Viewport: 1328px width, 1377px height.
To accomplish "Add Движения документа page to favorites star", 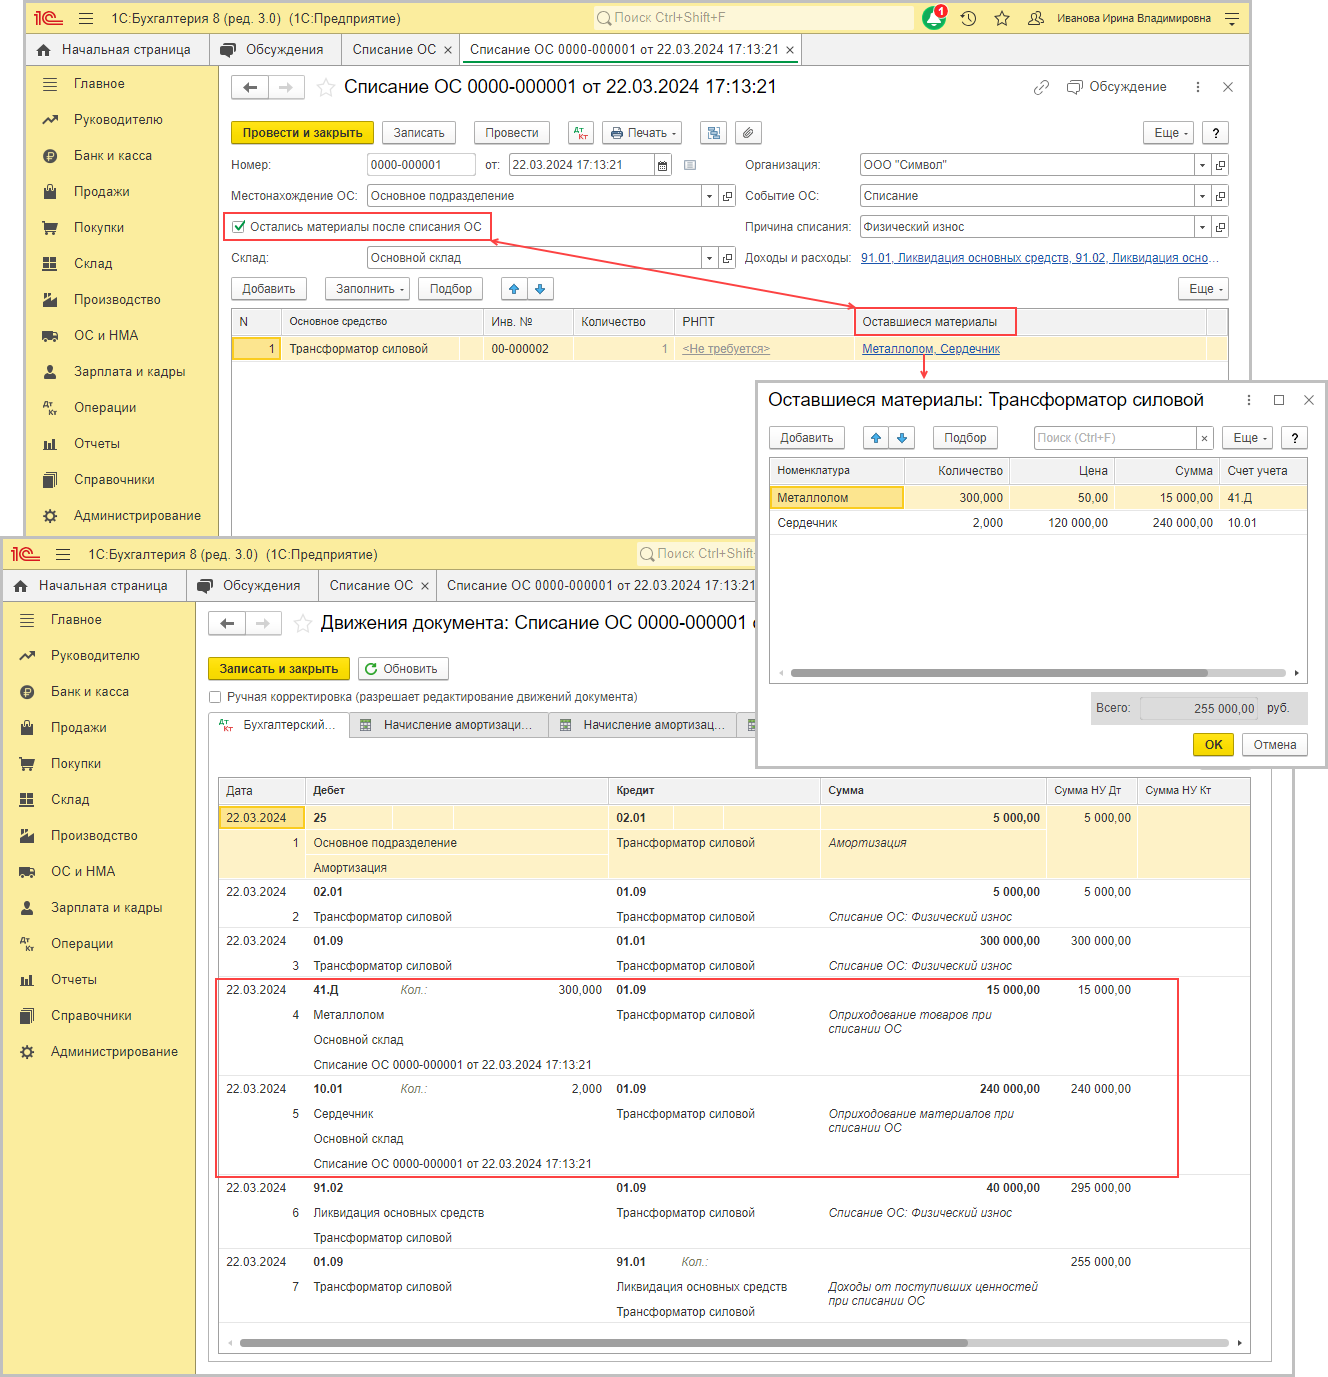I will click(302, 624).
